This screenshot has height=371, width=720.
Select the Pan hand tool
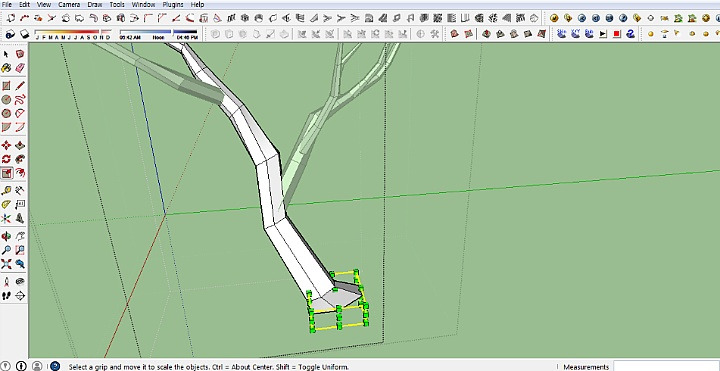point(20,236)
